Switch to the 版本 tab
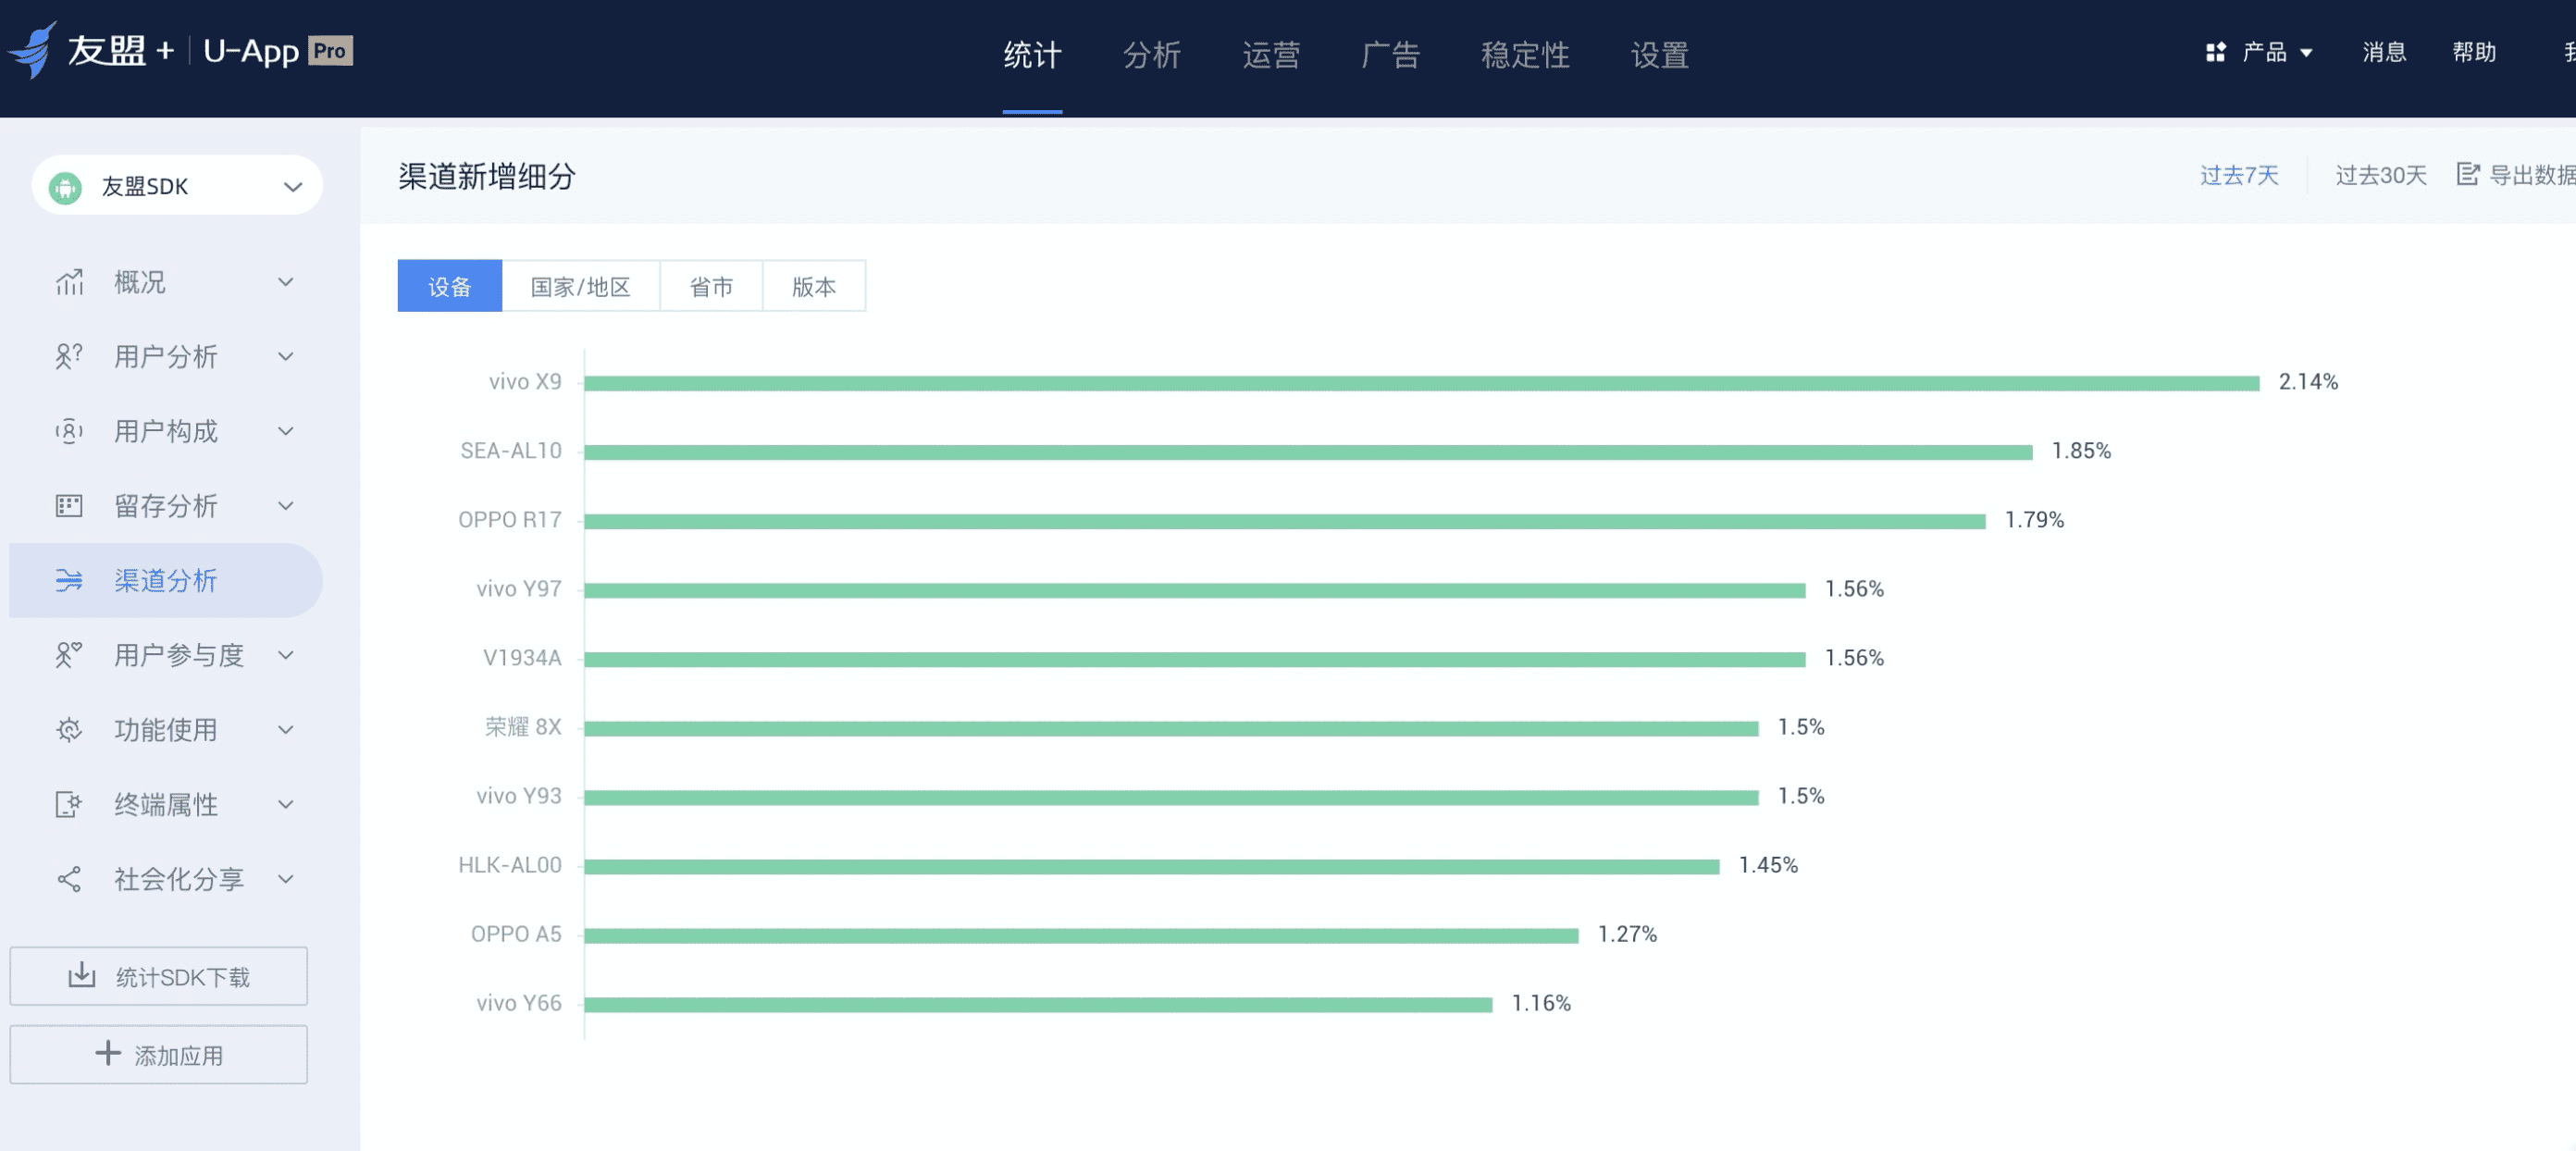 813,287
